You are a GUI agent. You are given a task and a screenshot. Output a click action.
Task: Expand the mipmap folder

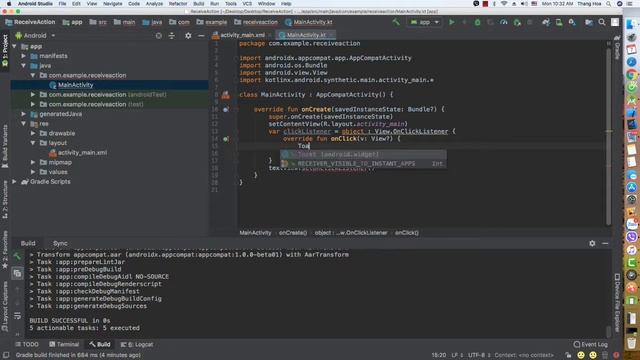[33, 162]
